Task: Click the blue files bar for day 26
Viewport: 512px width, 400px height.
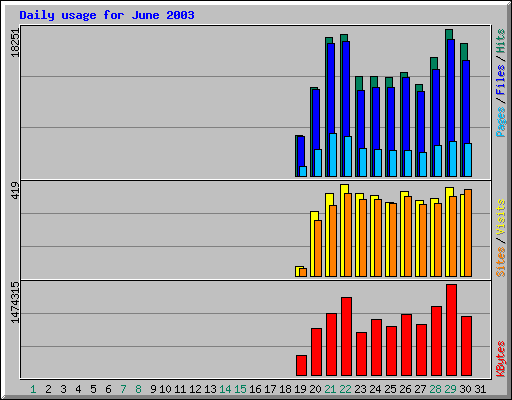Action: (406, 114)
